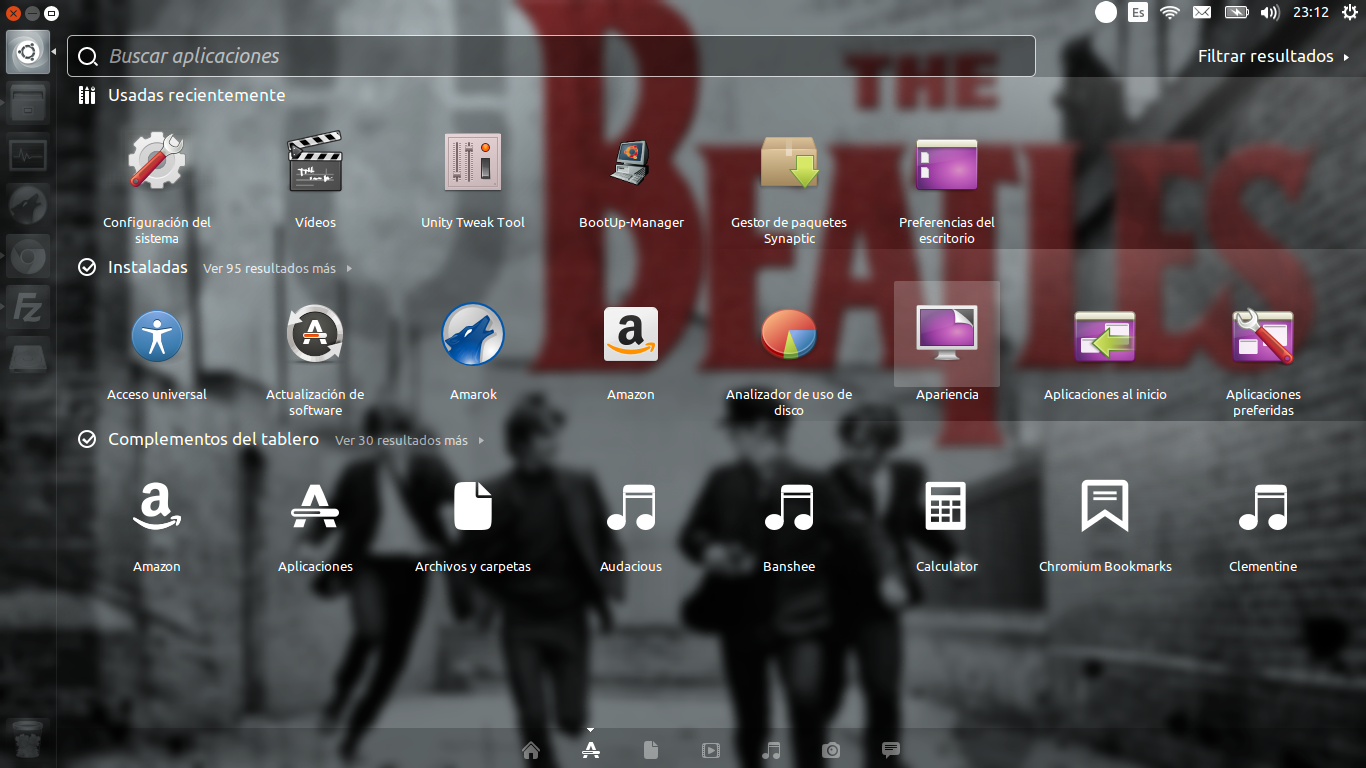Open Actualización de software

coord(315,334)
